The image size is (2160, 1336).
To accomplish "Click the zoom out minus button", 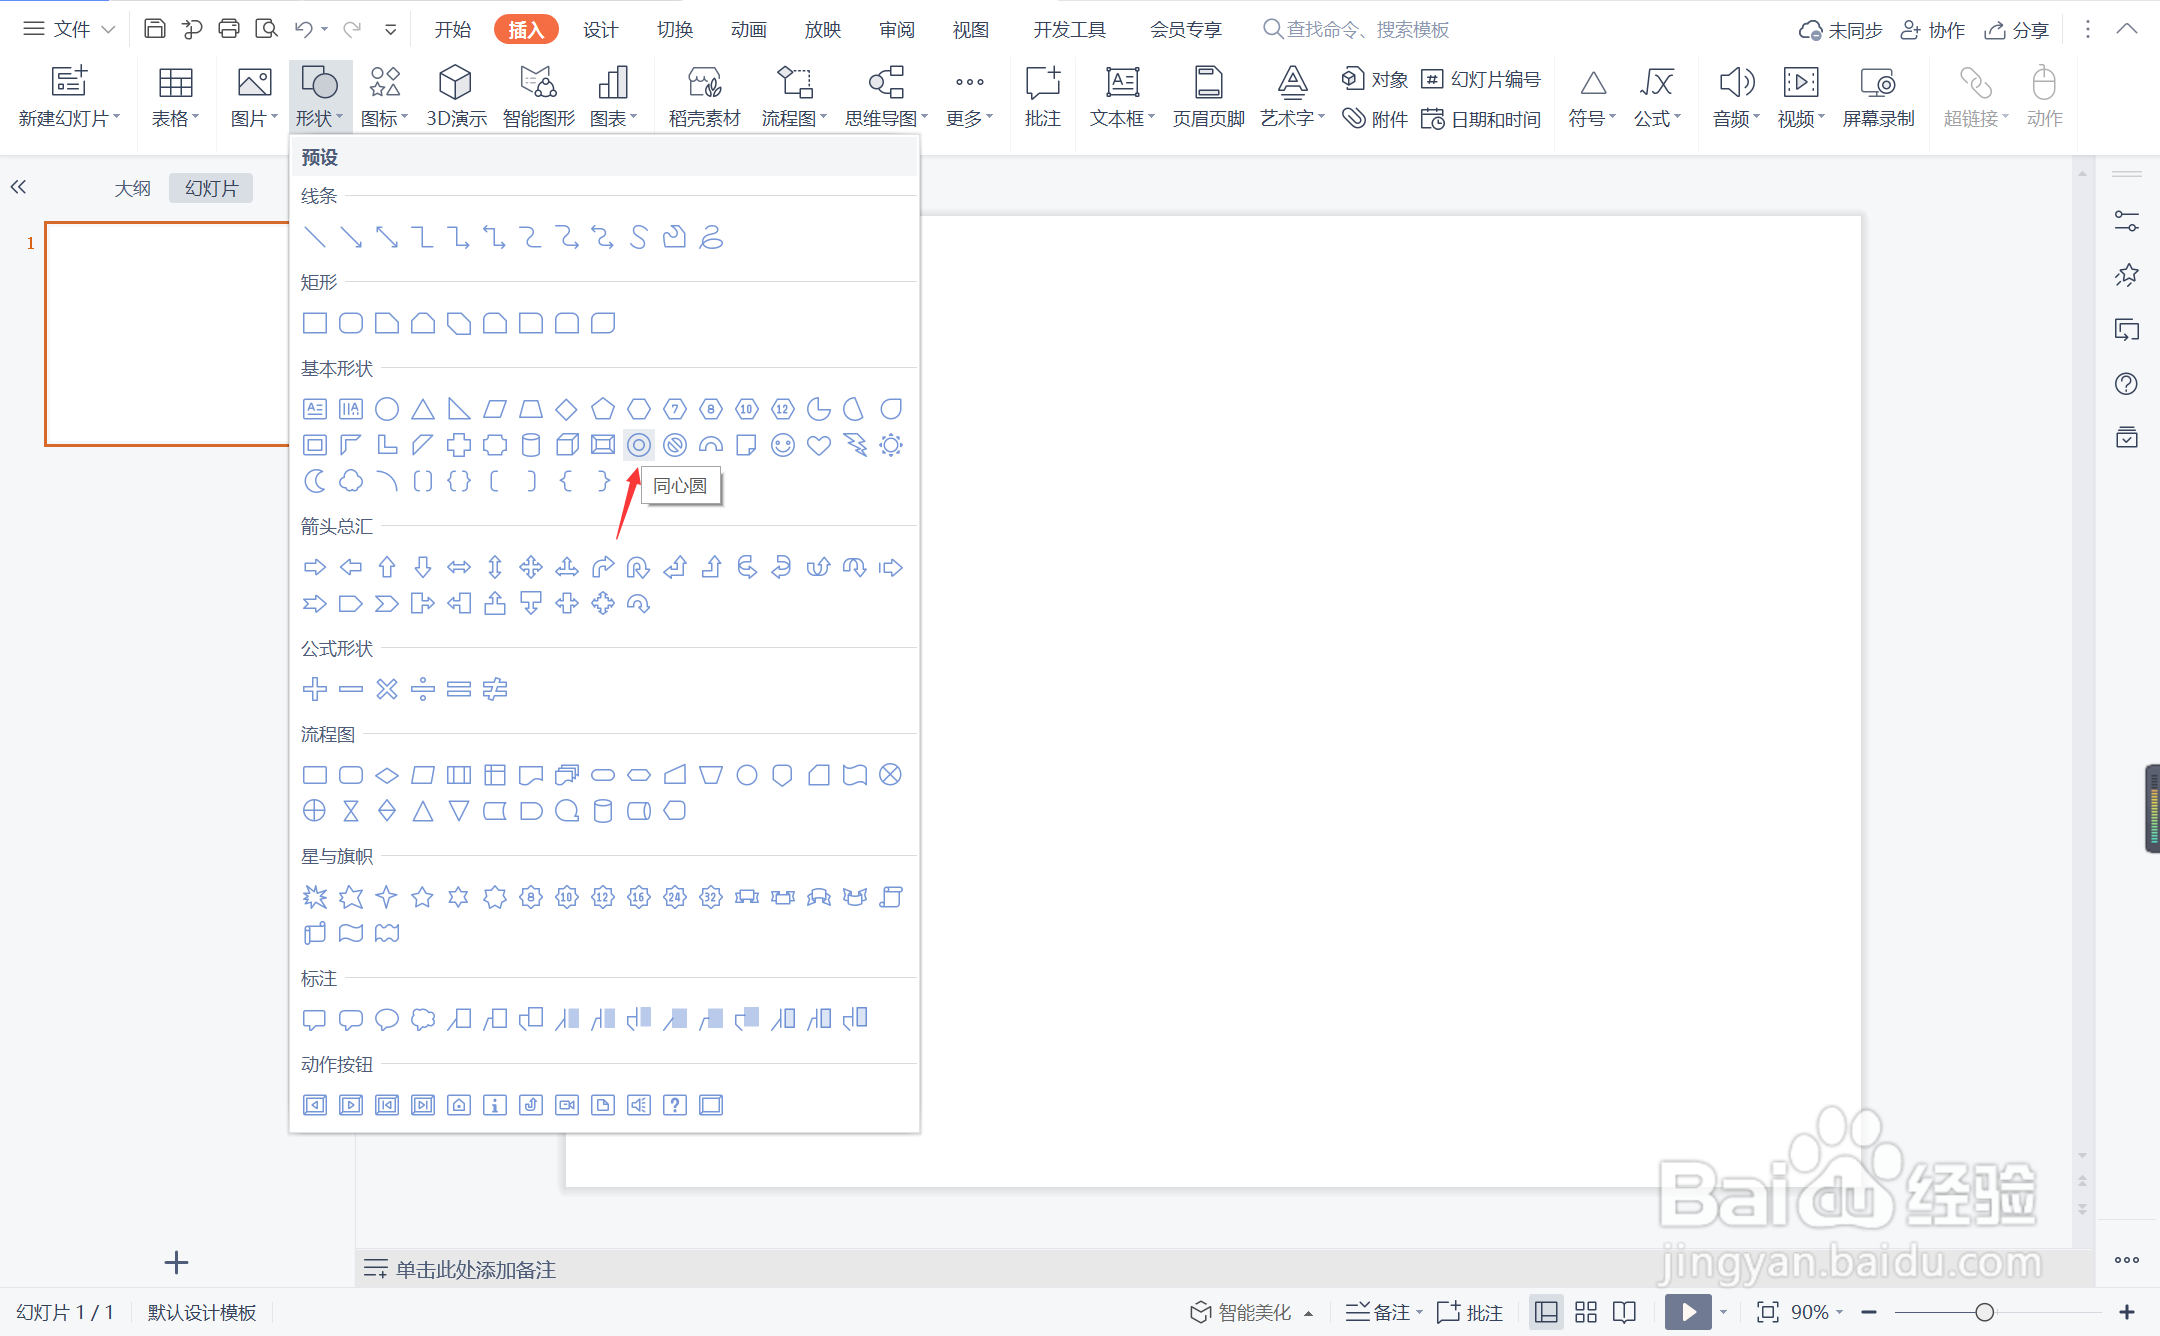I will click(x=1869, y=1312).
